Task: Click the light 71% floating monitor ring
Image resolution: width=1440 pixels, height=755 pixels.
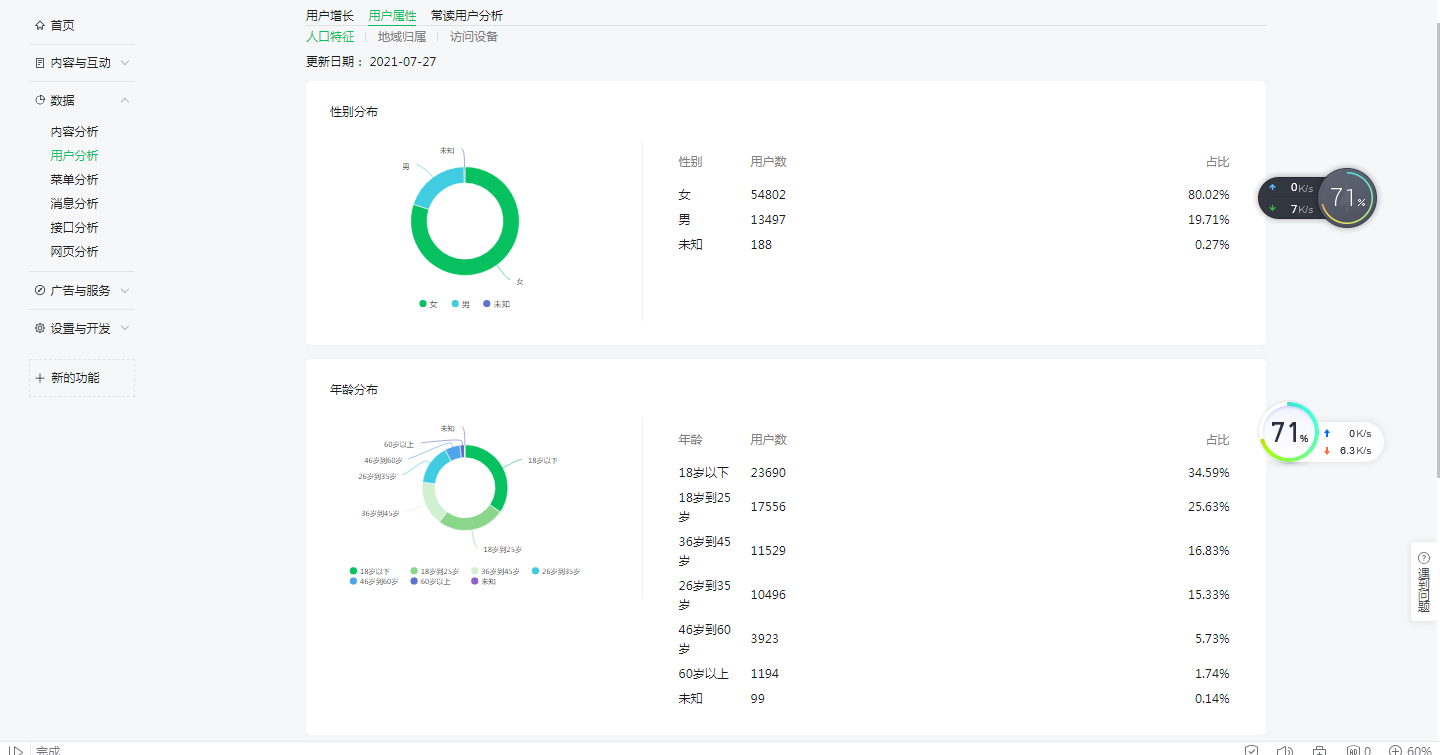Action: click(x=1289, y=432)
